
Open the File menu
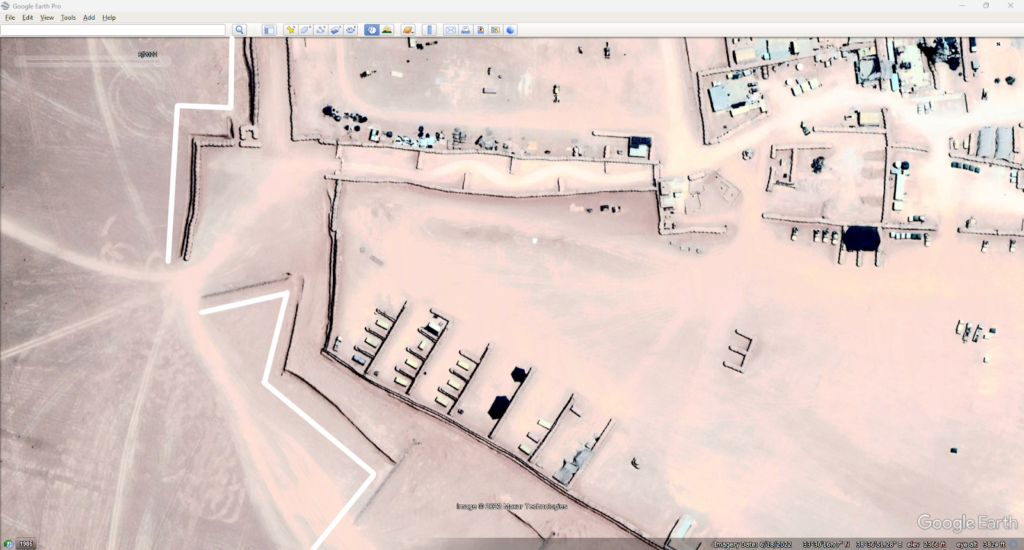coord(9,17)
